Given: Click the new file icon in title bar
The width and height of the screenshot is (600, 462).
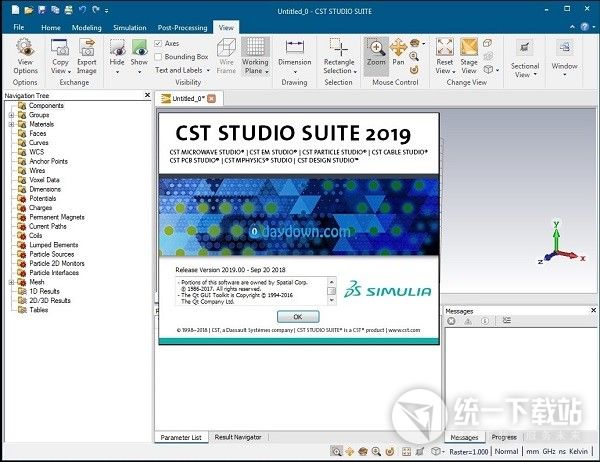Looking at the screenshot, I should click(15, 10).
